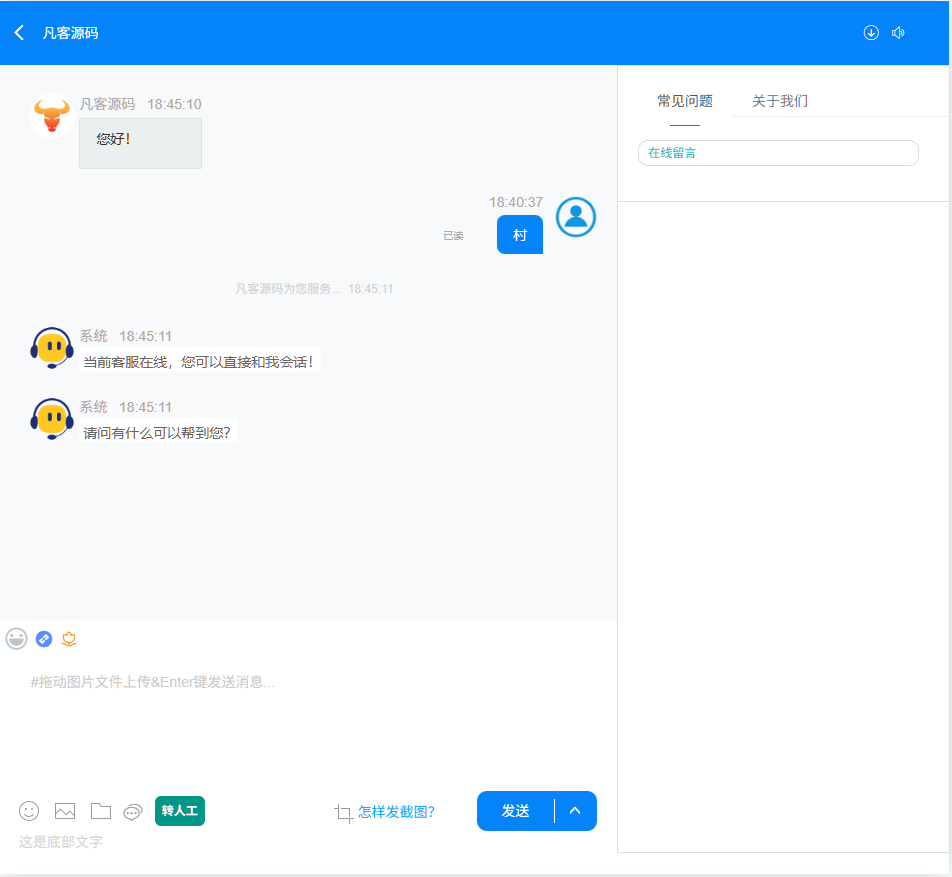Click timestamp 18:40:37

[x=516, y=202]
